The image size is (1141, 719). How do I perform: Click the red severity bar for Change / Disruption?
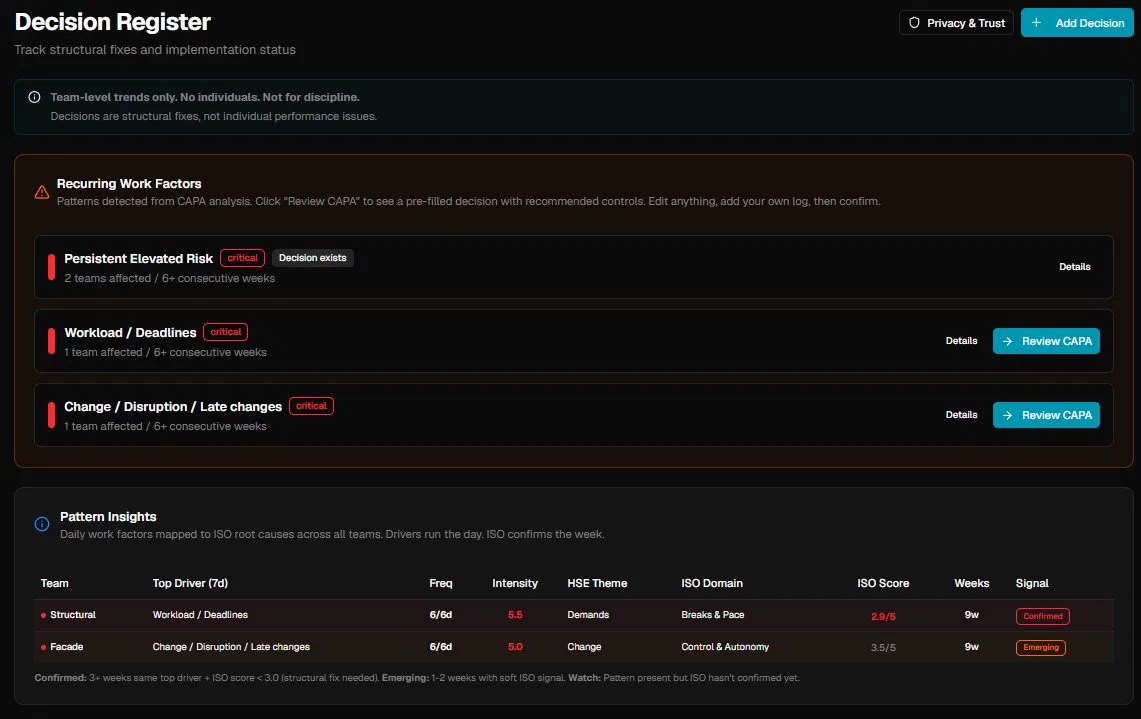point(52,416)
